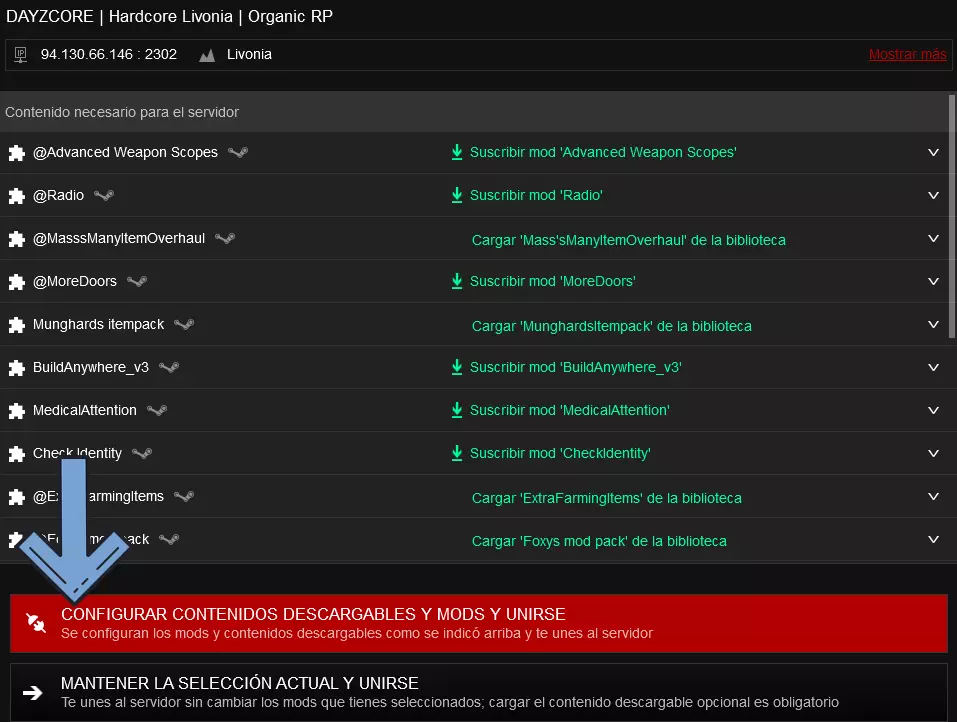Screen dimensions: 957x722
Task: Expand the @Radio row chevron
Action: [933, 195]
